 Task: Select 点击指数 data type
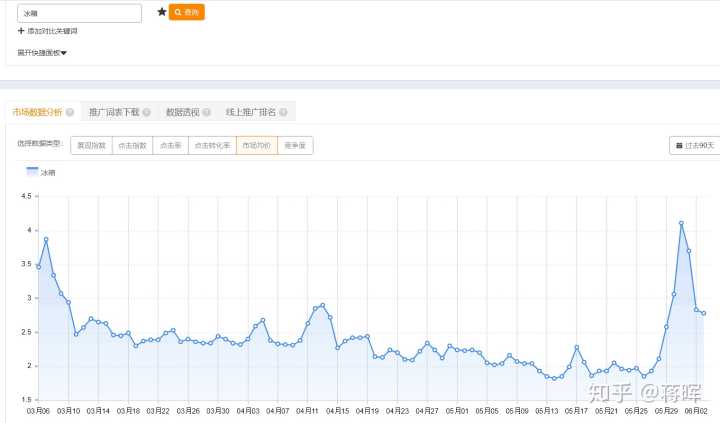point(132,145)
